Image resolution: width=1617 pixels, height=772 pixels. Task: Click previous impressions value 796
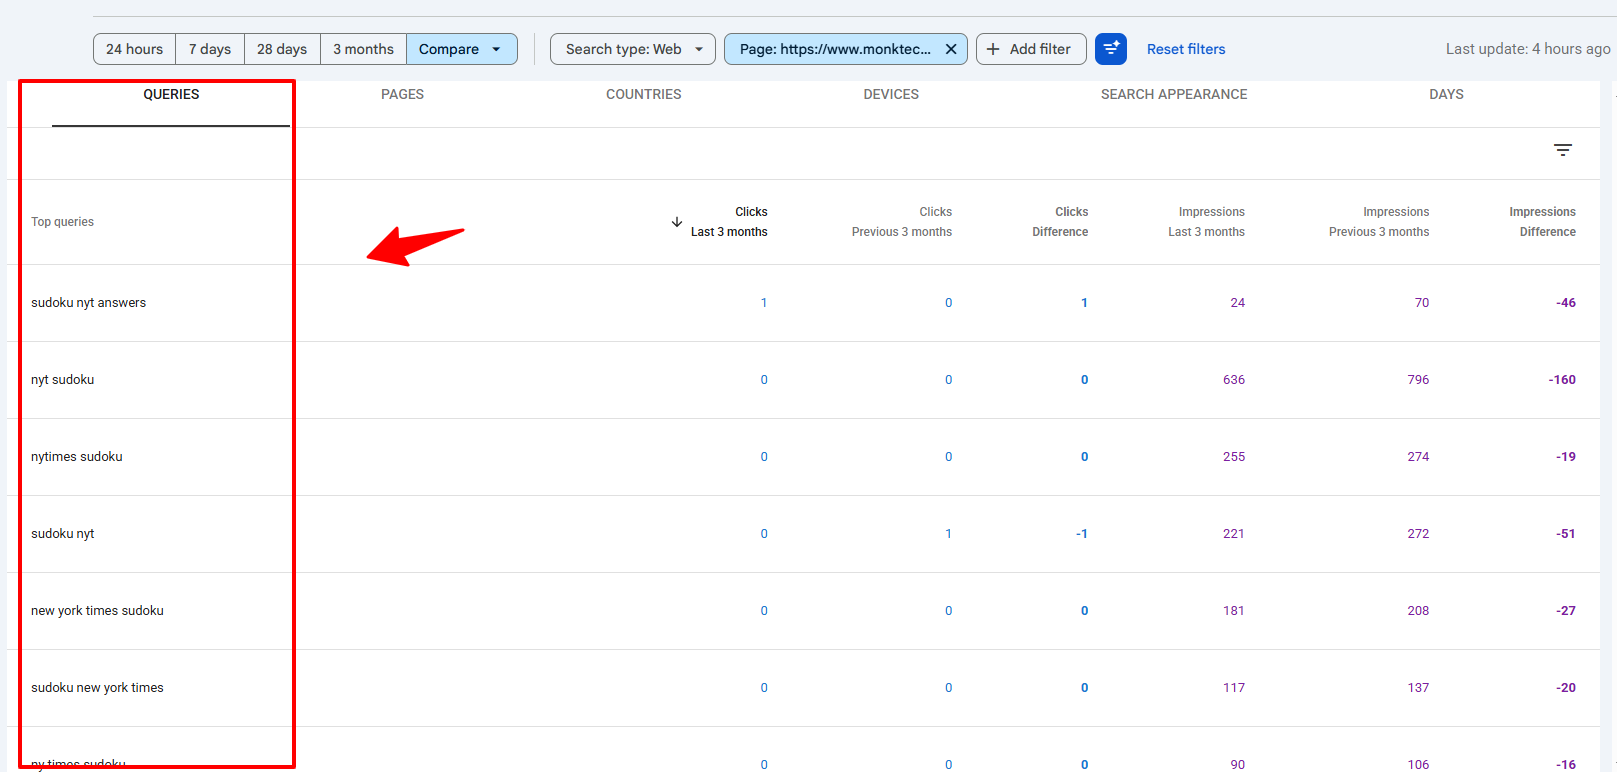pos(1418,380)
